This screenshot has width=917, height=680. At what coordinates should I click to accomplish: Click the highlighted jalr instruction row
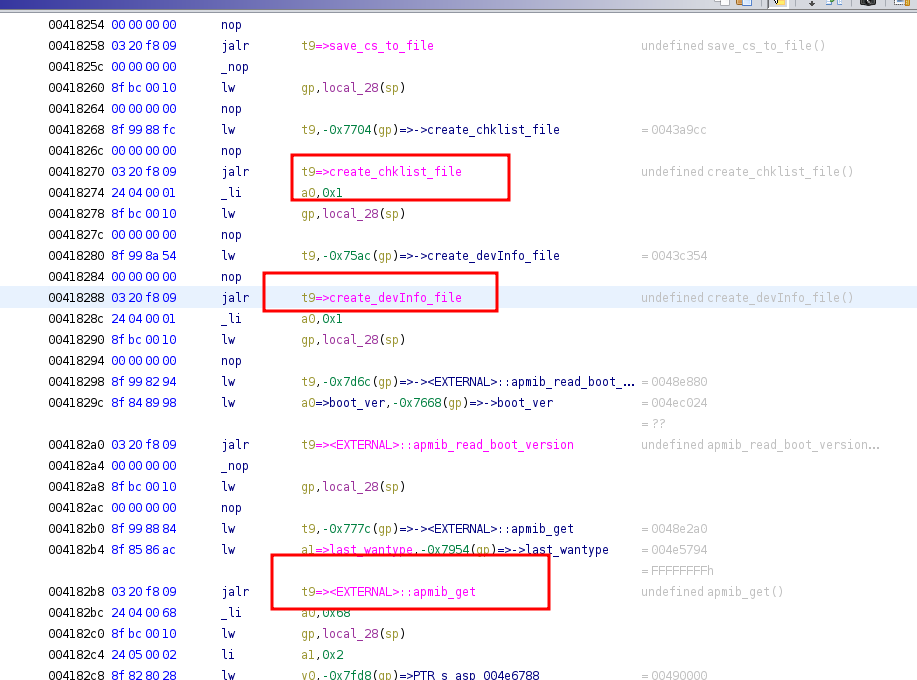pyautogui.click(x=234, y=297)
